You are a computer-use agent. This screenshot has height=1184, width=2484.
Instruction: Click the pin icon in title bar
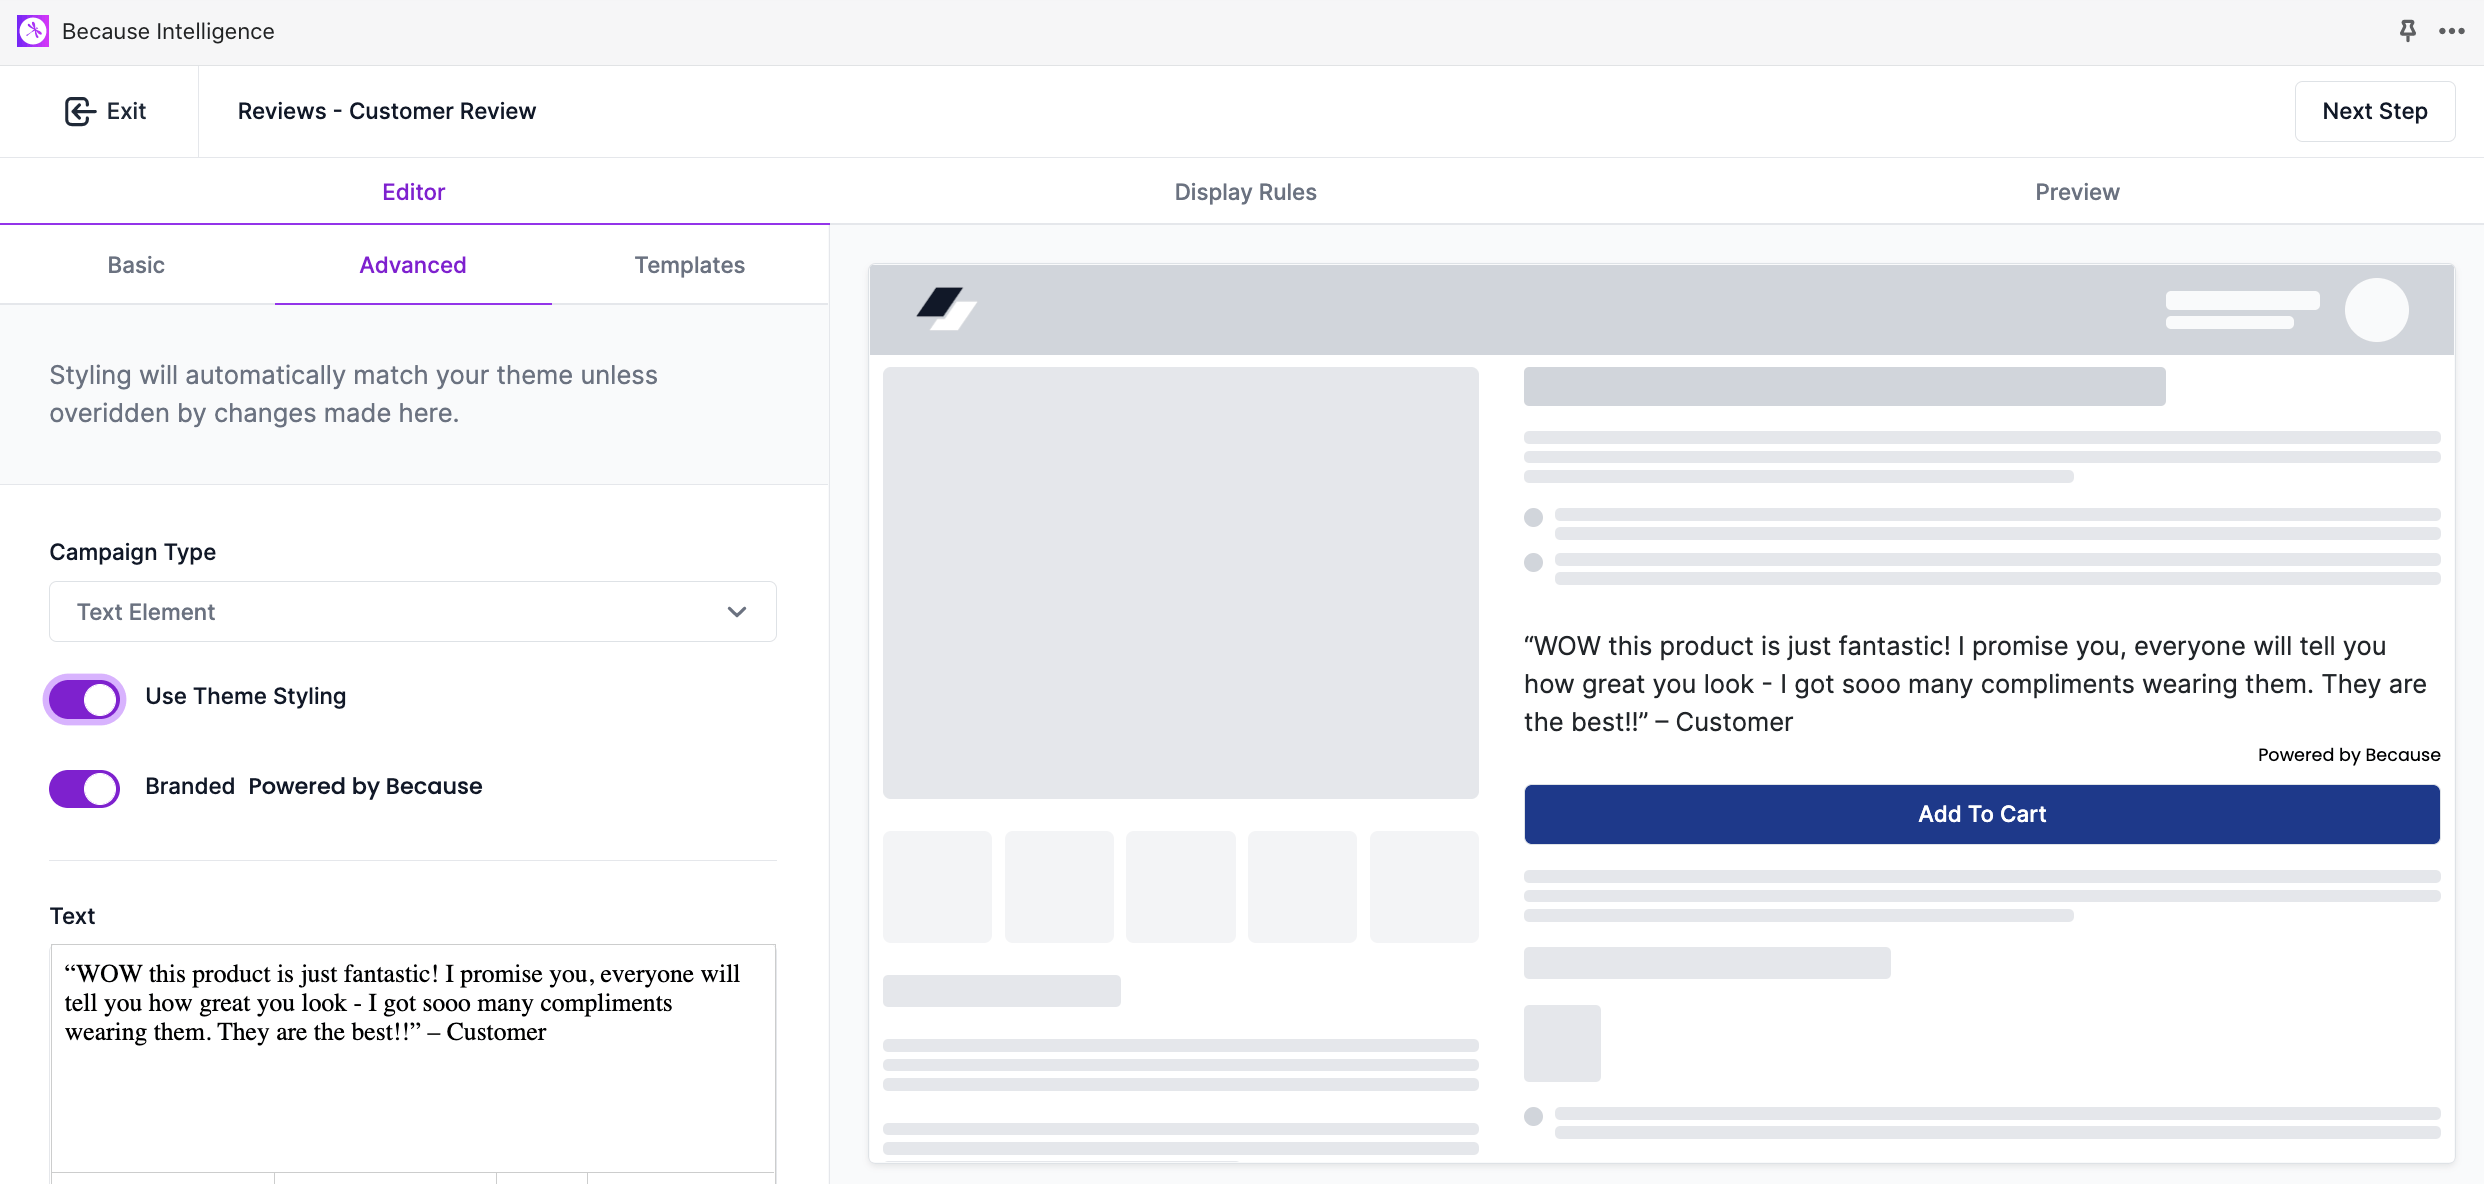pyautogui.click(x=2408, y=31)
